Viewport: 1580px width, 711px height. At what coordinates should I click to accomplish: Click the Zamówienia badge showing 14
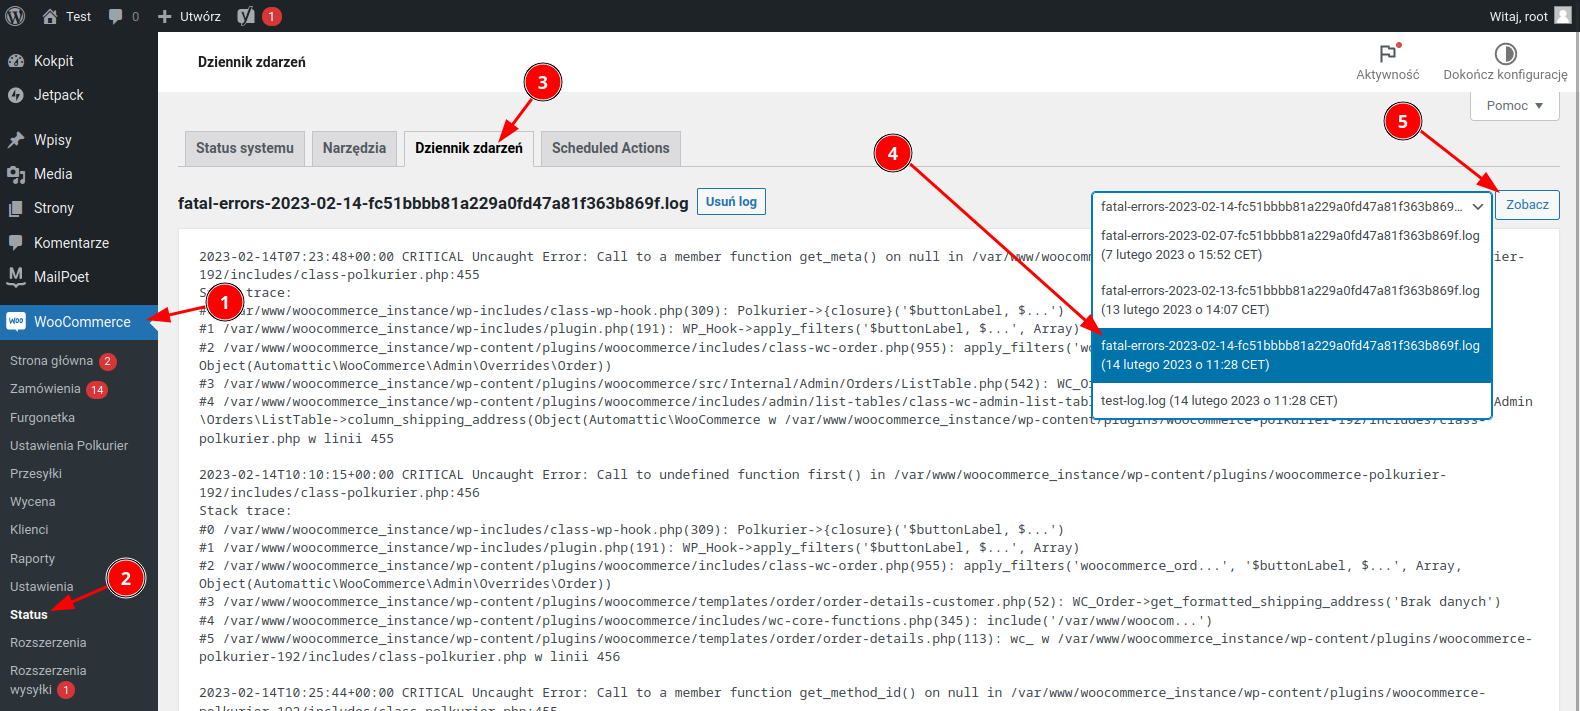click(x=96, y=390)
